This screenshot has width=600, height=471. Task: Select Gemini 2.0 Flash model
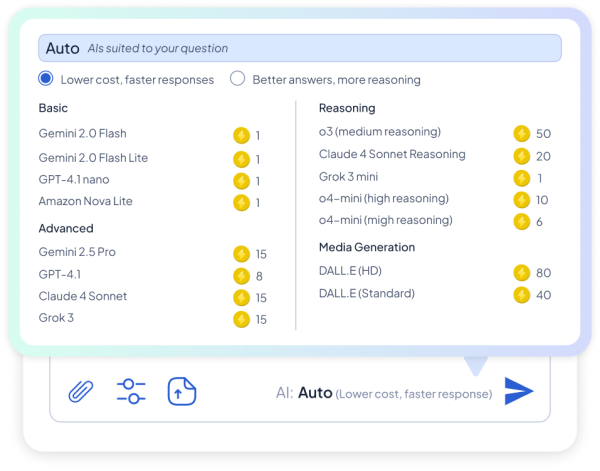[83, 133]
